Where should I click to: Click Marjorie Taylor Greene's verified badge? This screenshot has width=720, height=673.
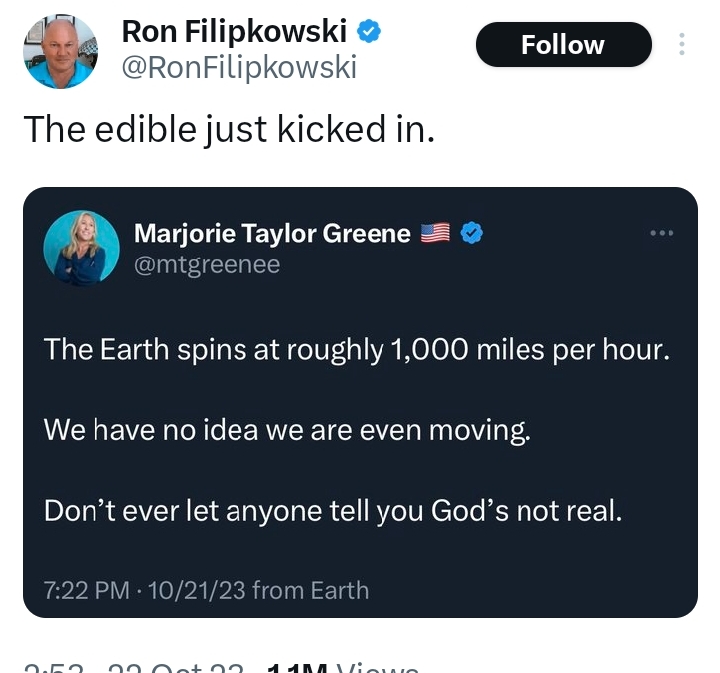472,234
